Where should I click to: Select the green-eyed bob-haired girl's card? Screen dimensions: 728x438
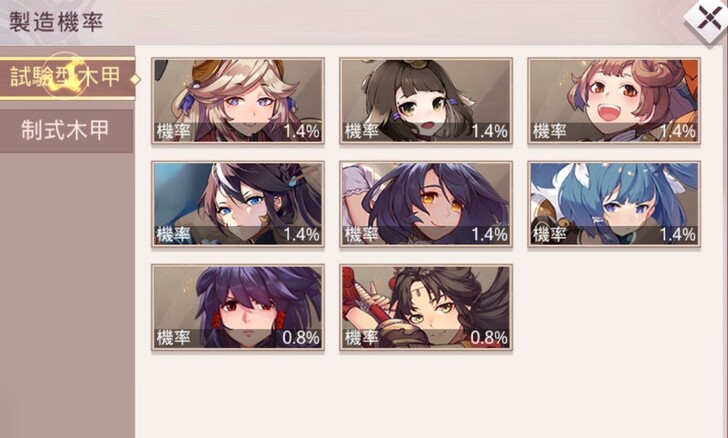coord(426,100)
